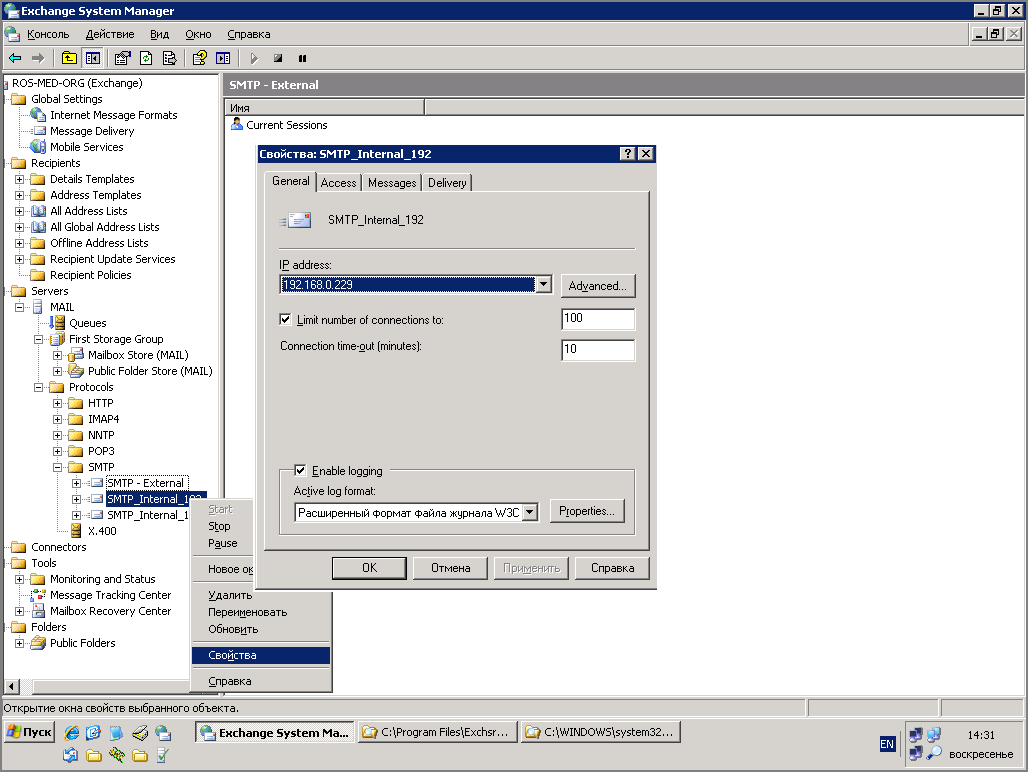Open the IP address dropdown
Viewport: 1028px width, 772px height.
[544, 284]
